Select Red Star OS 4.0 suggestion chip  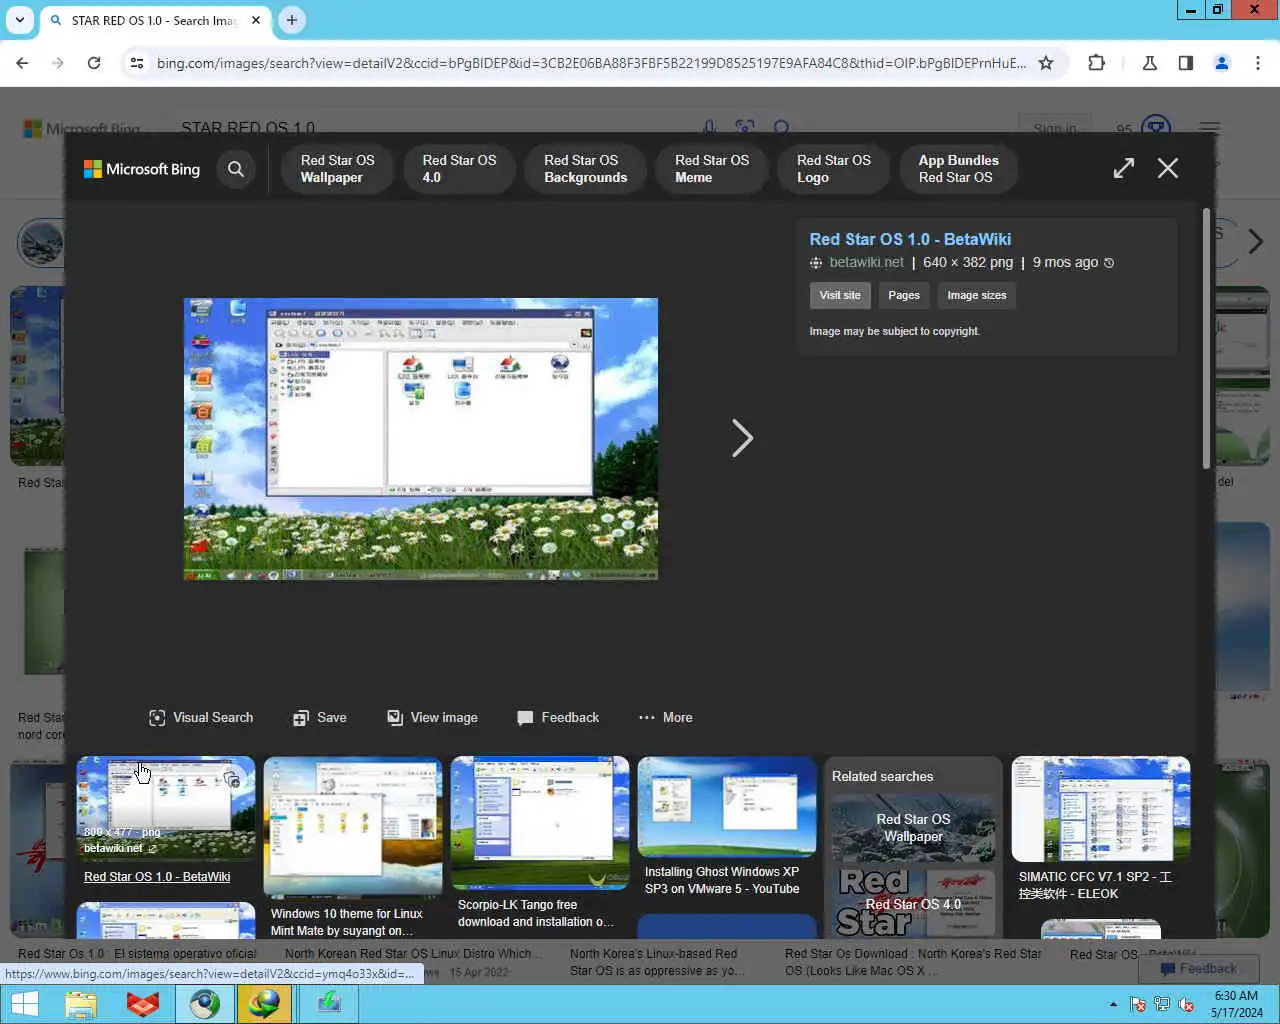point(459,169)
